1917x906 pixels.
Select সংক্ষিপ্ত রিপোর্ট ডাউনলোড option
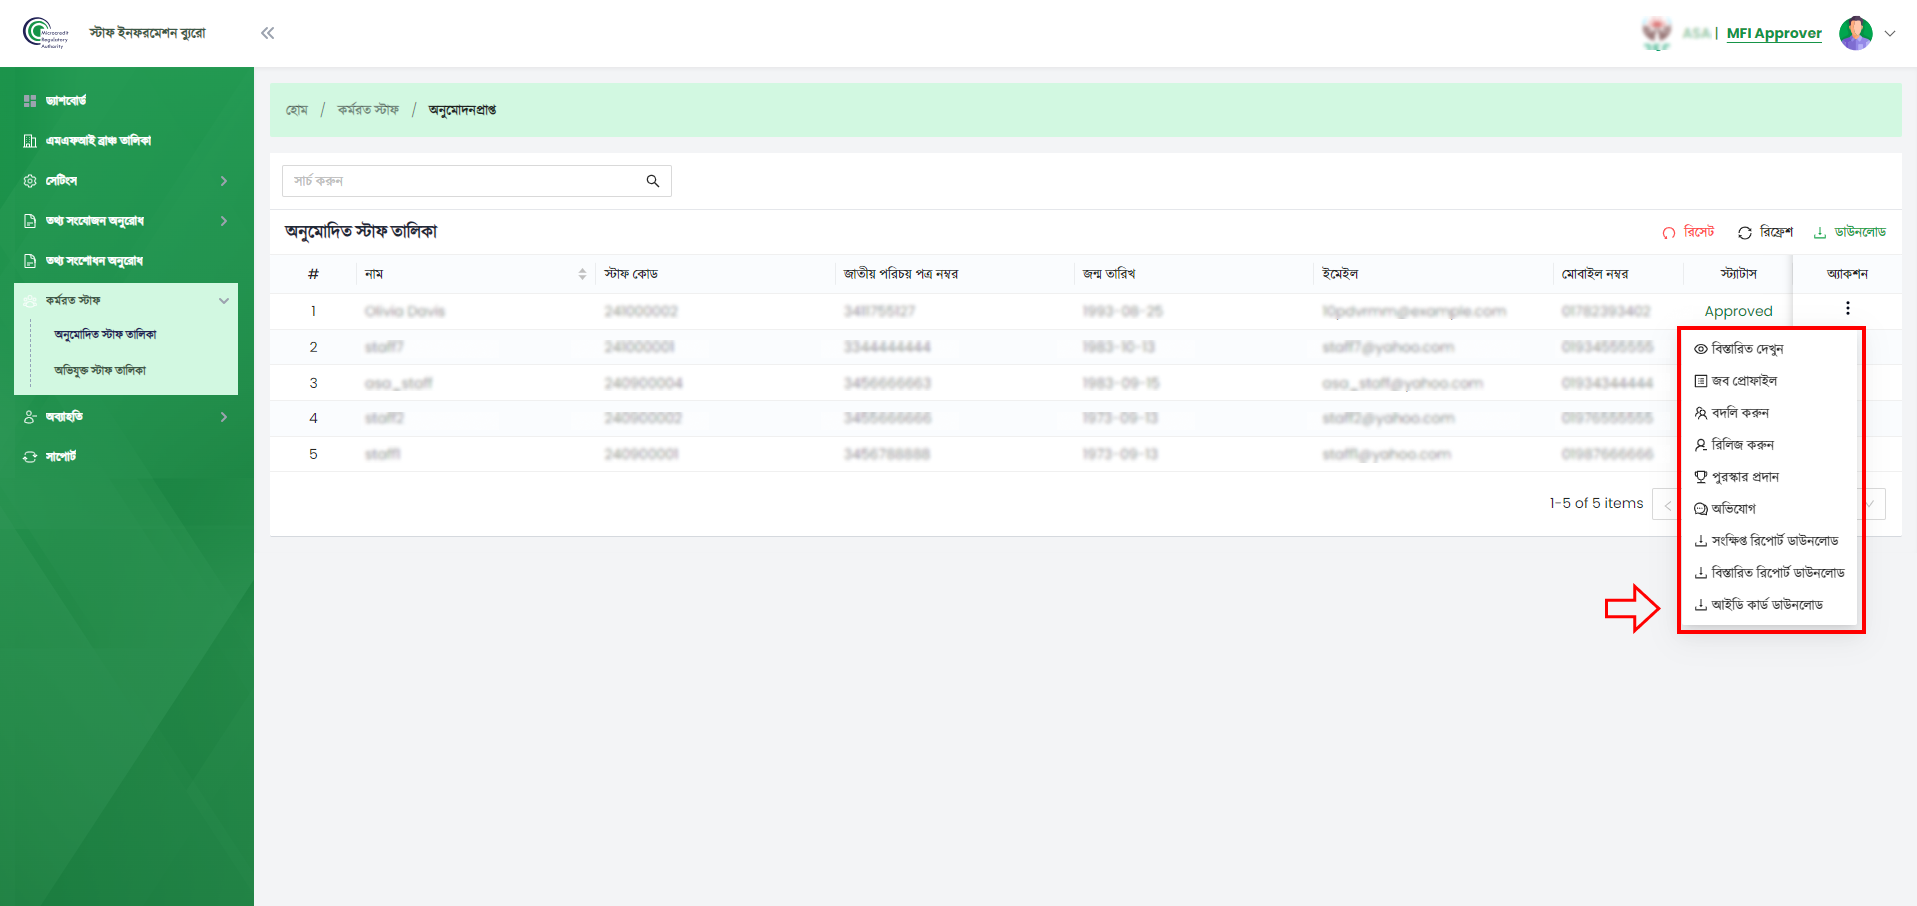(x=1768, y=541)
